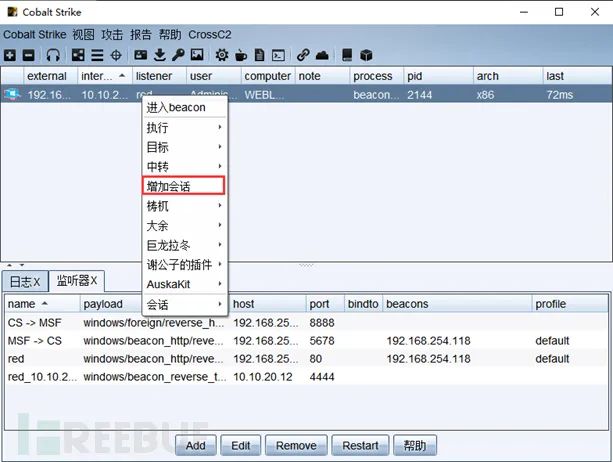Image resolution: width=613 pixels, height=462 pixels.
Task: Click the cloud manage web server icon
Action: 322,55
